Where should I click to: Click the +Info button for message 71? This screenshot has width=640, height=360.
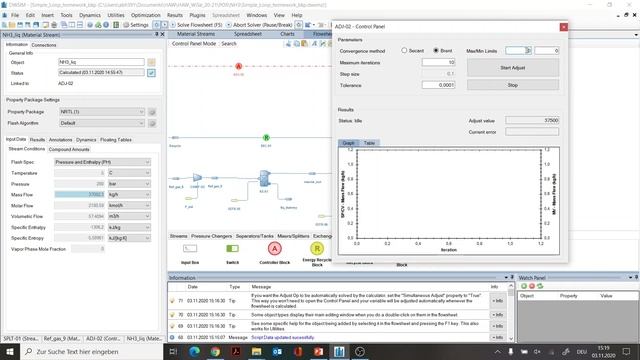[x=497, y=301]
